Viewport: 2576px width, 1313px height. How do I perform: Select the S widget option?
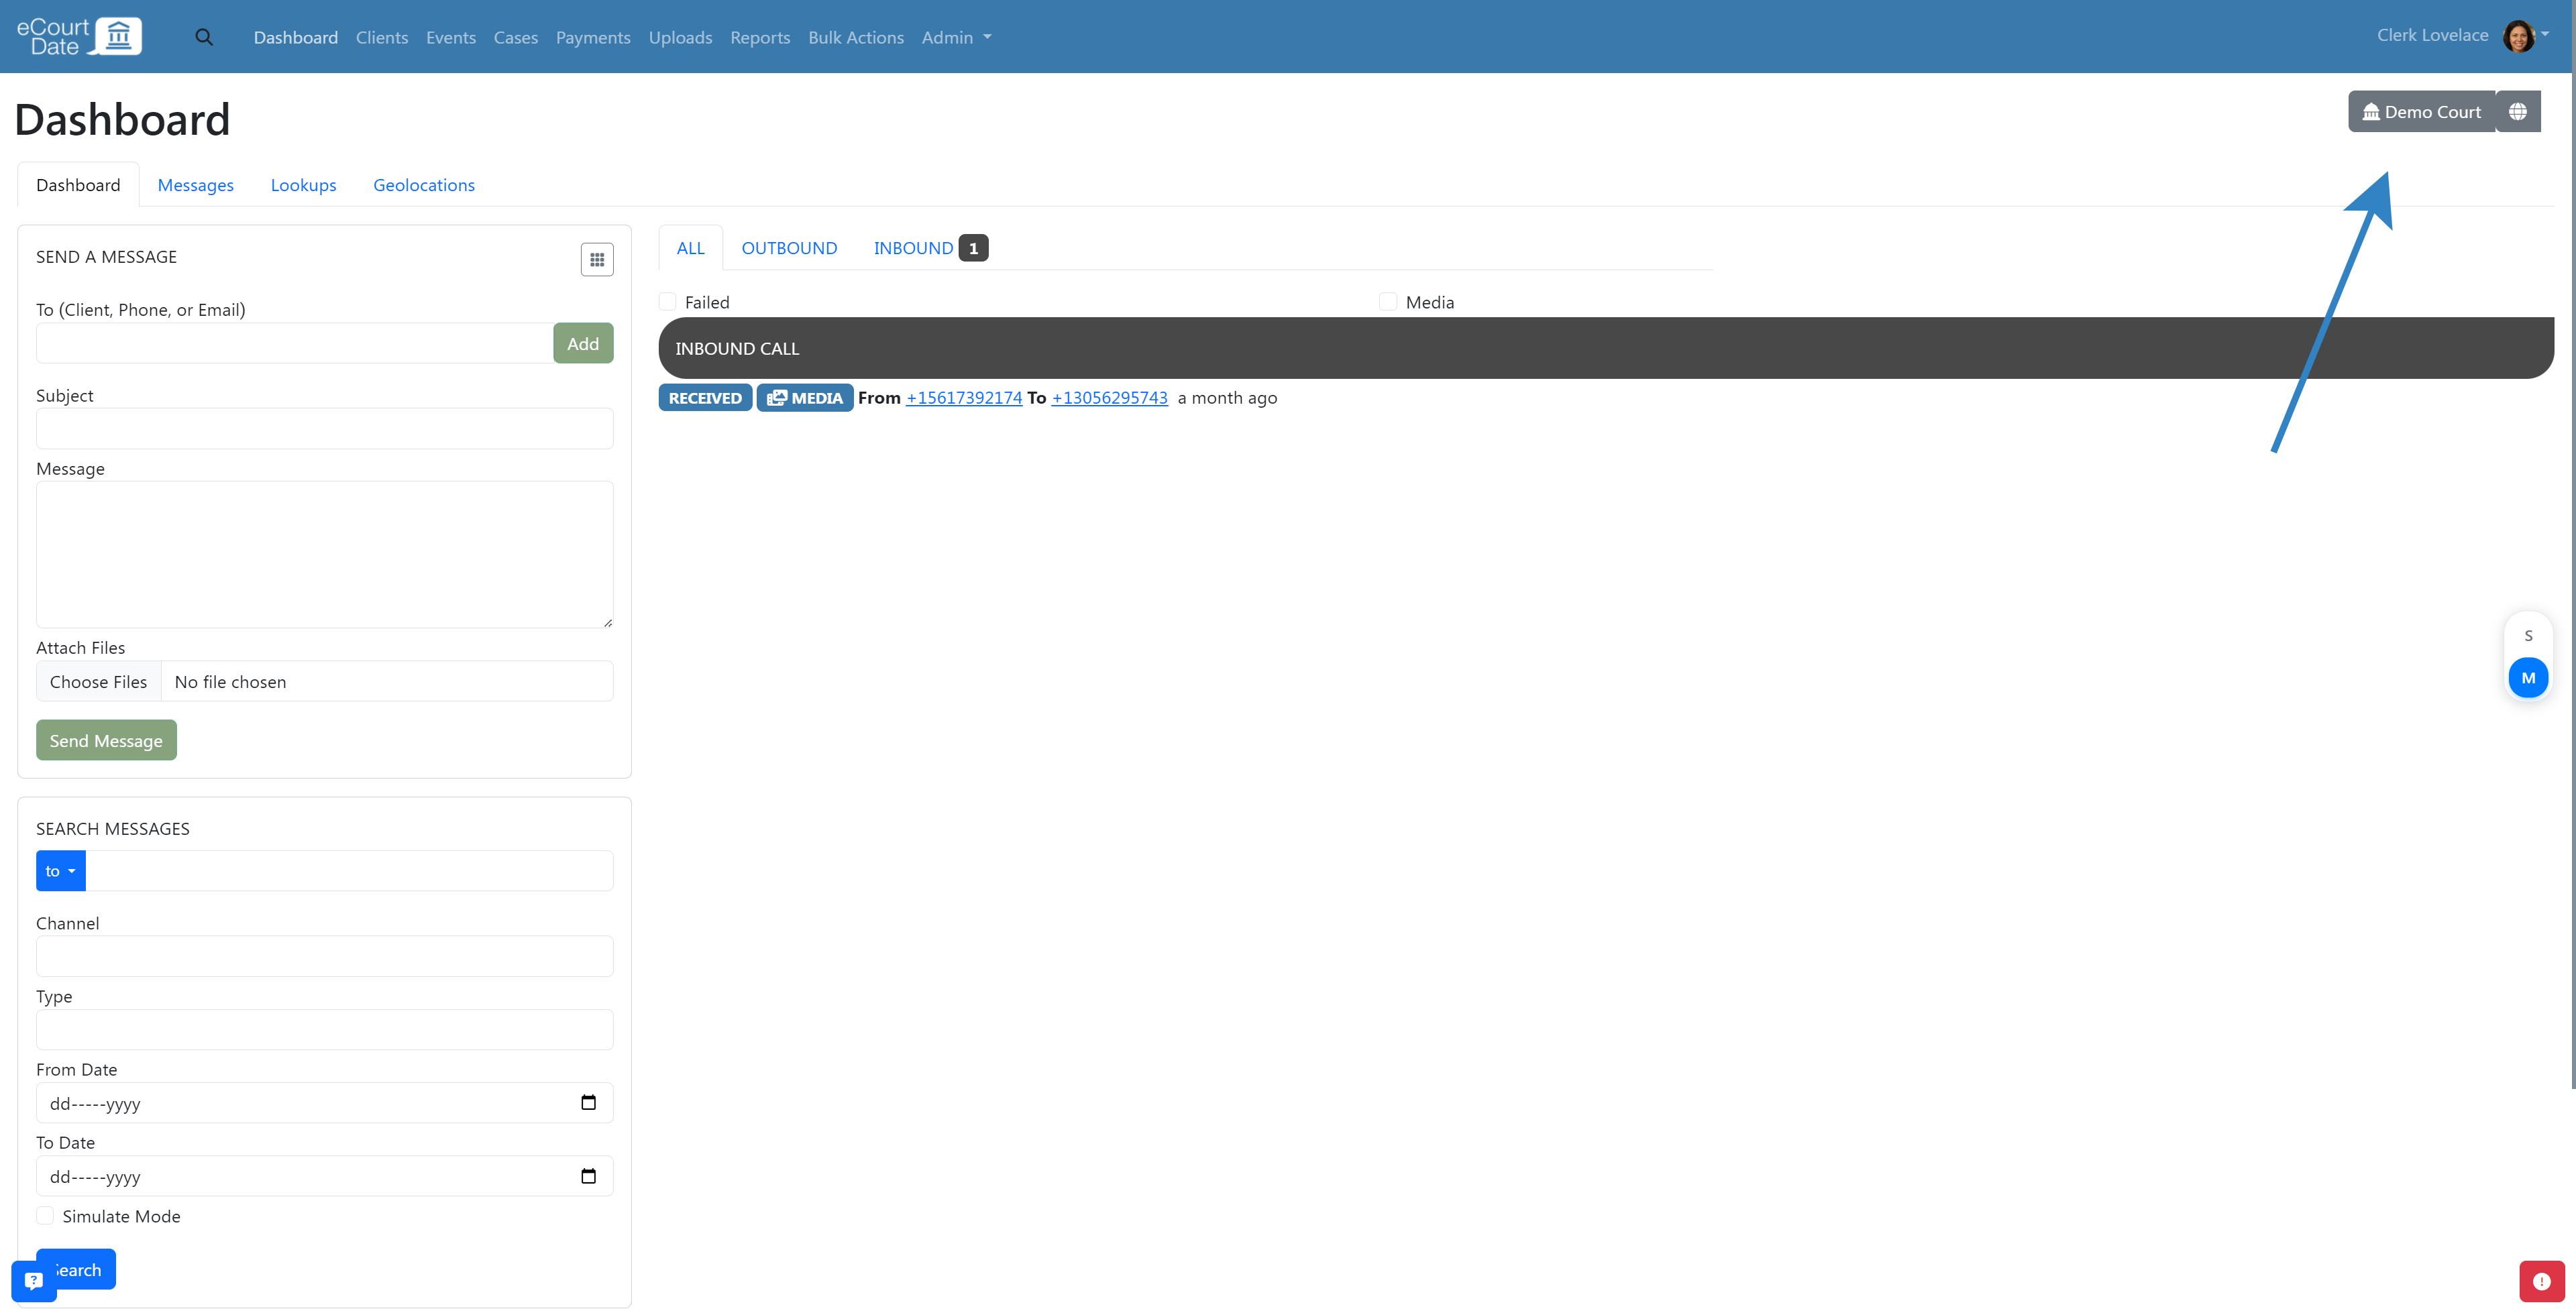(x=2528, y=636)
